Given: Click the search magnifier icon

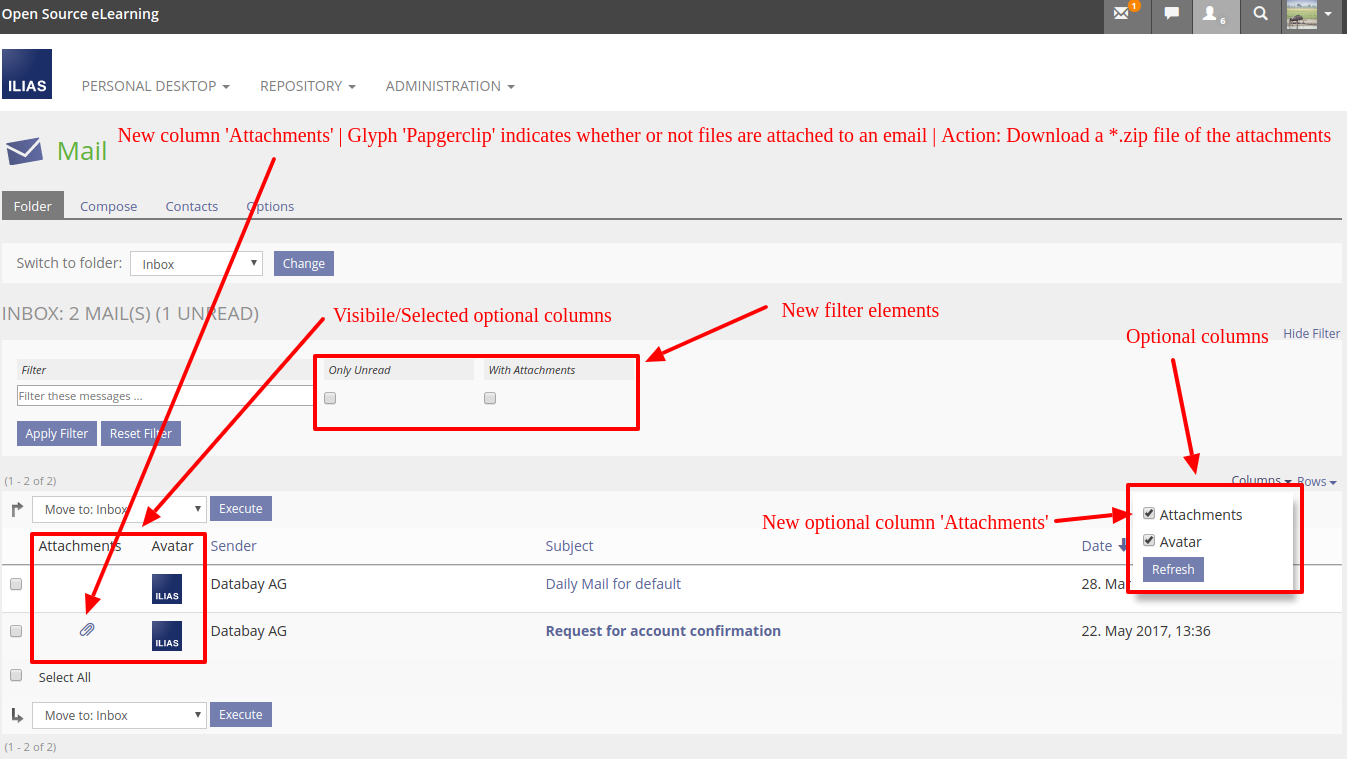Looking at the screenshot, I should pyautogui.click(x=1260, y=15).
